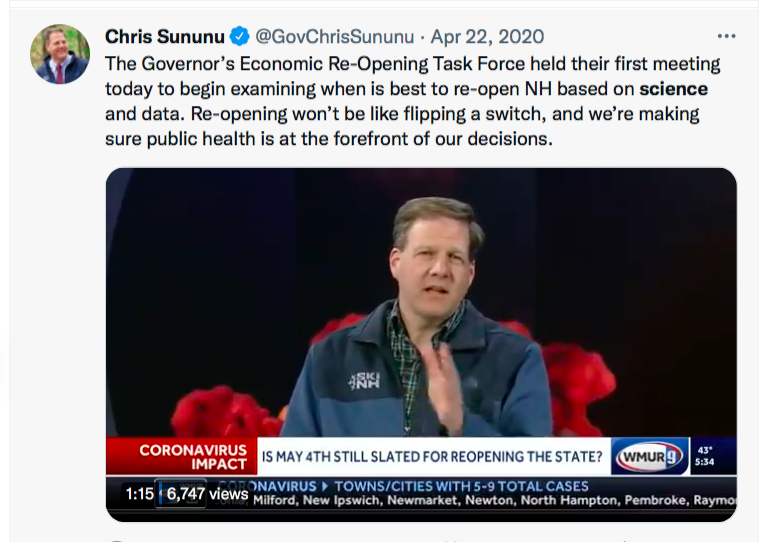Click the "Is May 4th still slated" headline
The image size is (777, 542).
click(x=431, y=457)
